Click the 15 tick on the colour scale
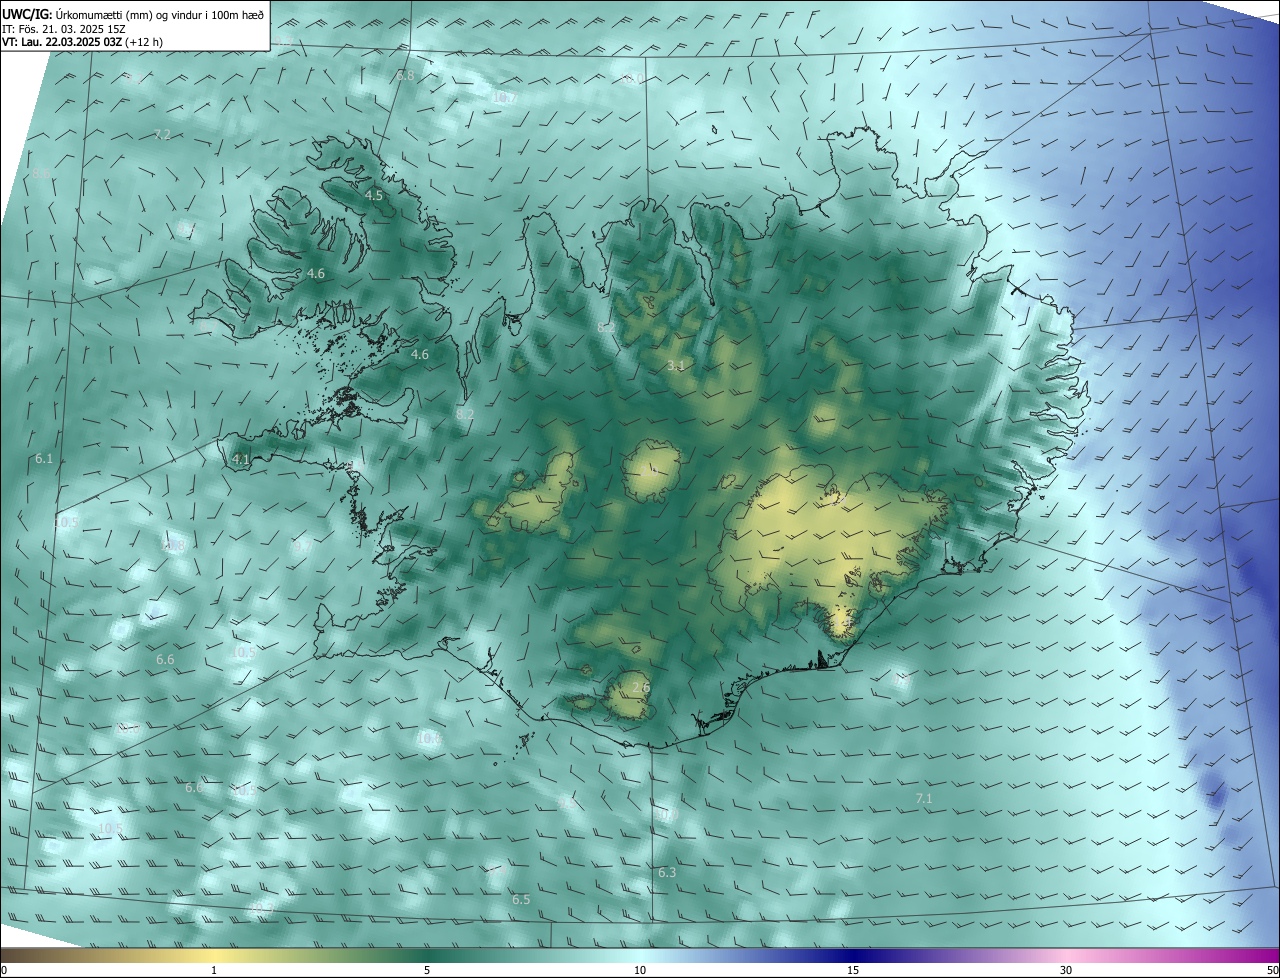The width and height of the screenshot is (1280, 978). [853, 970]
